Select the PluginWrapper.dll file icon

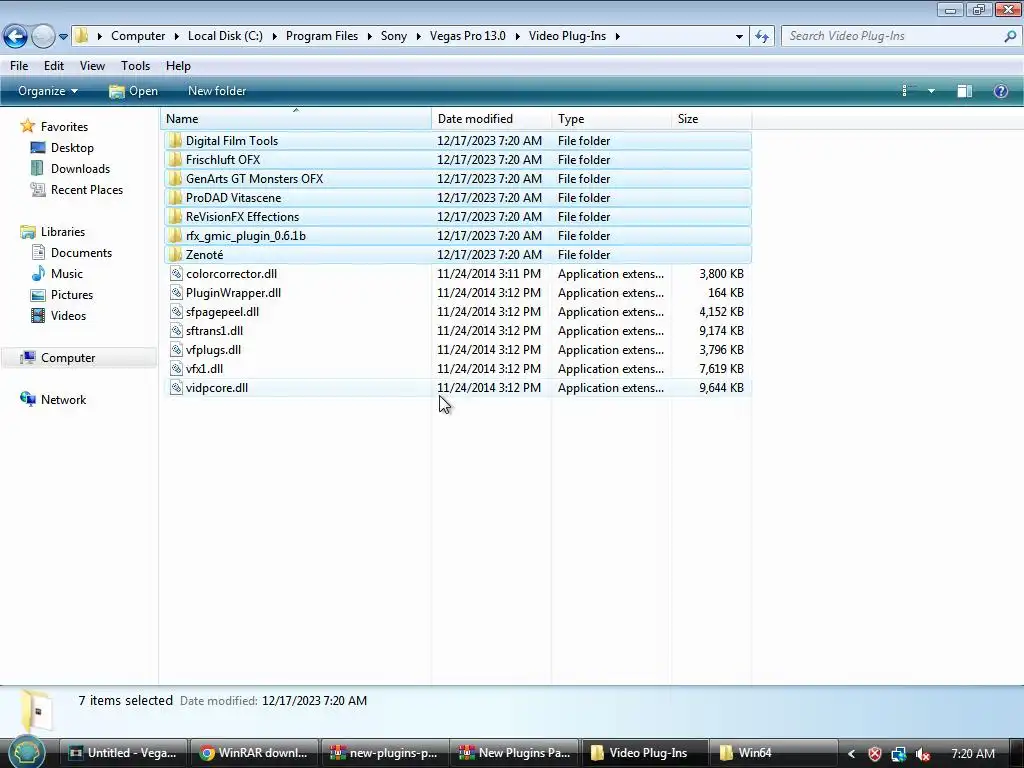point(176,293)
